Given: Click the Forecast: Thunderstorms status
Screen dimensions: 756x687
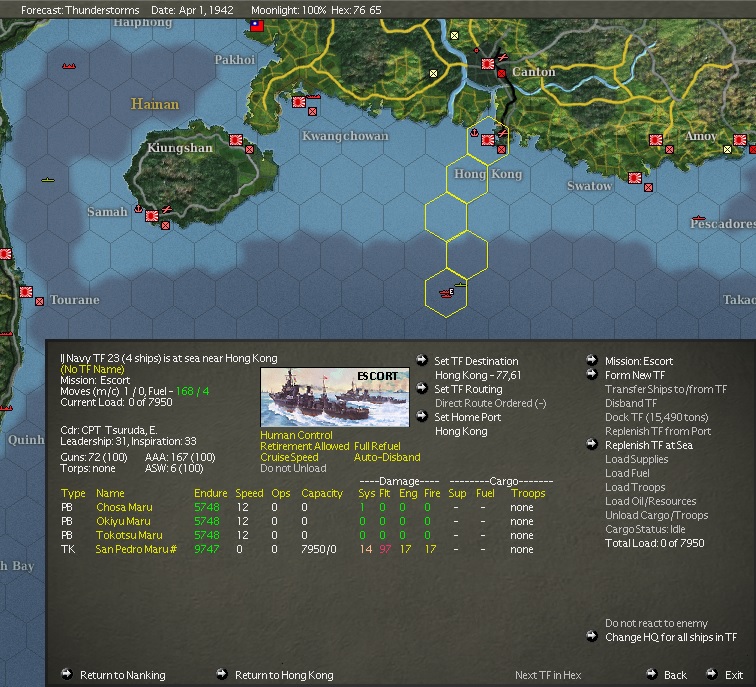Looking at the screenshot, I should (80, 10).
